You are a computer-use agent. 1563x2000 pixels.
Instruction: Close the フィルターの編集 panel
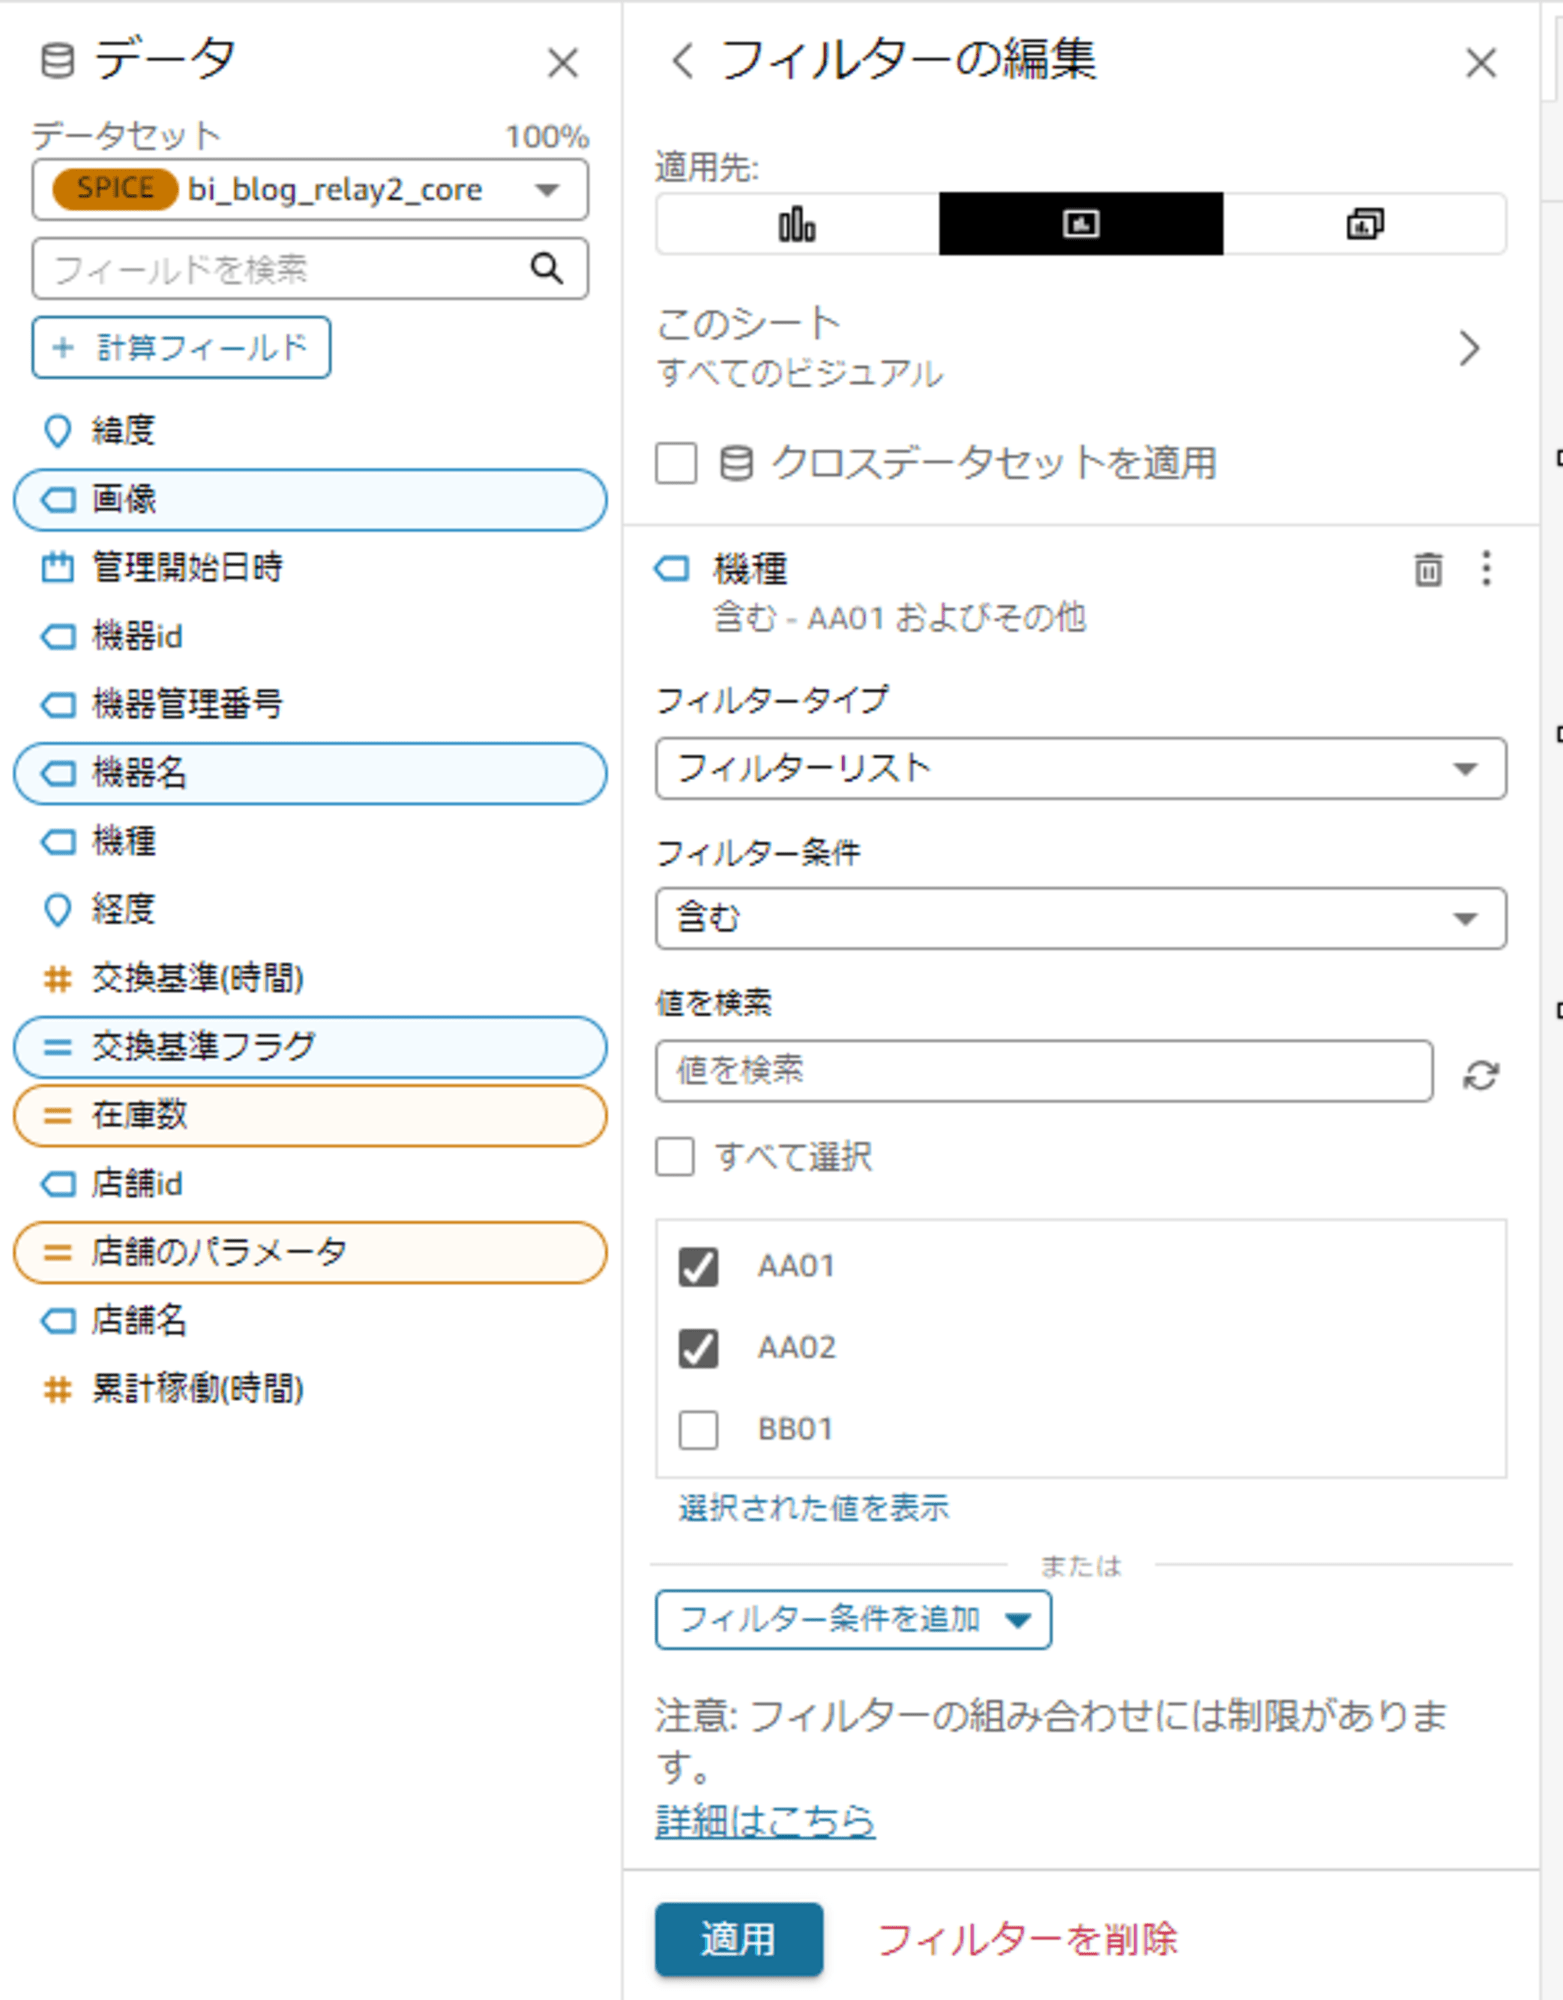1481,63
